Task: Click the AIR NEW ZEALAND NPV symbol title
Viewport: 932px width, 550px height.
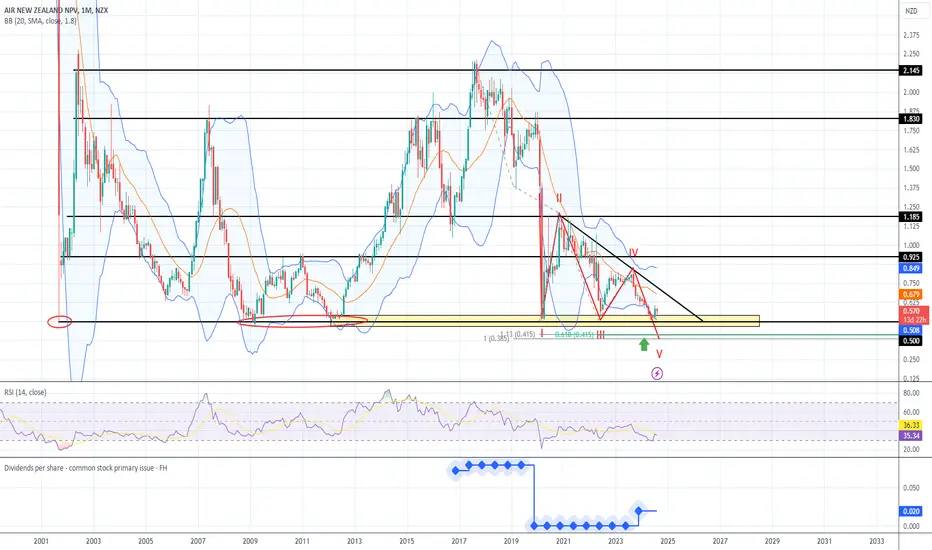Action: tap(56, 10)
